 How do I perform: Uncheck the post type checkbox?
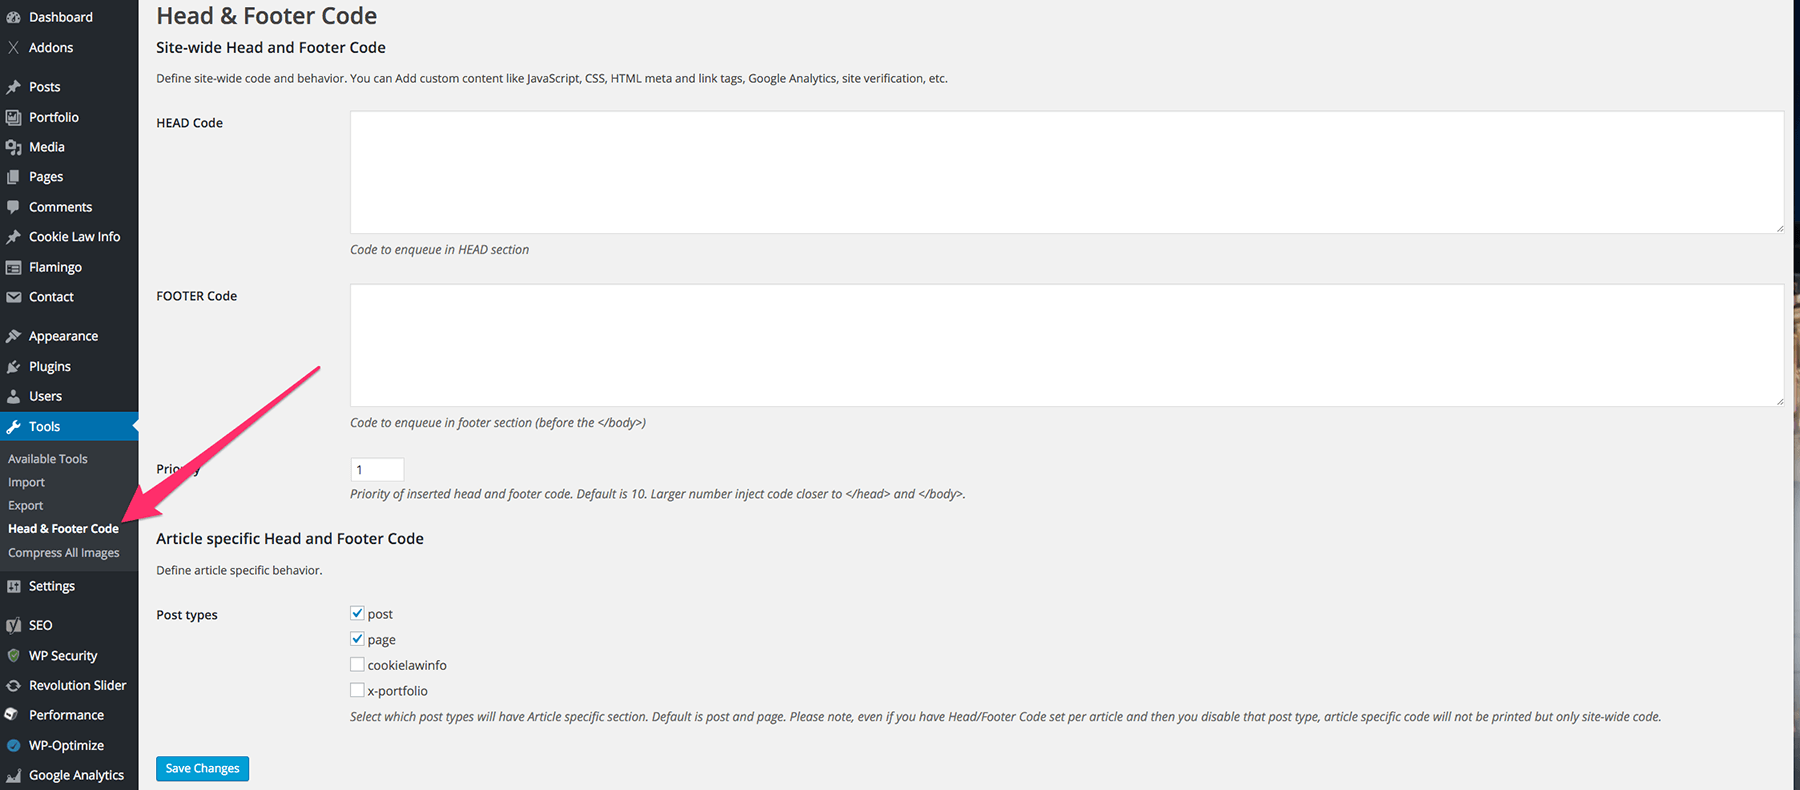pyautogui.click(x=357, y=613)
